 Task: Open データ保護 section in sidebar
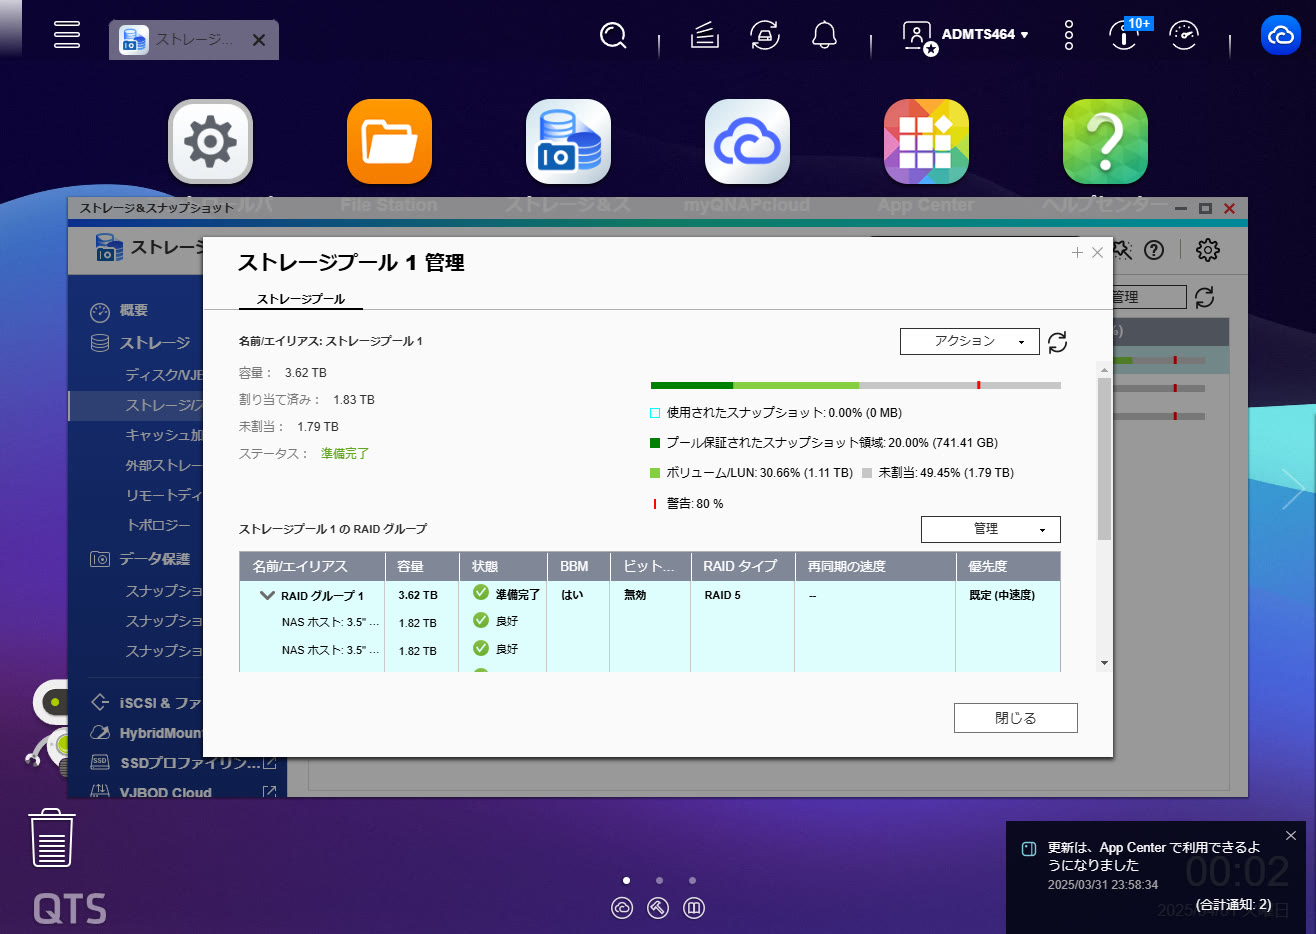[154, 559]
